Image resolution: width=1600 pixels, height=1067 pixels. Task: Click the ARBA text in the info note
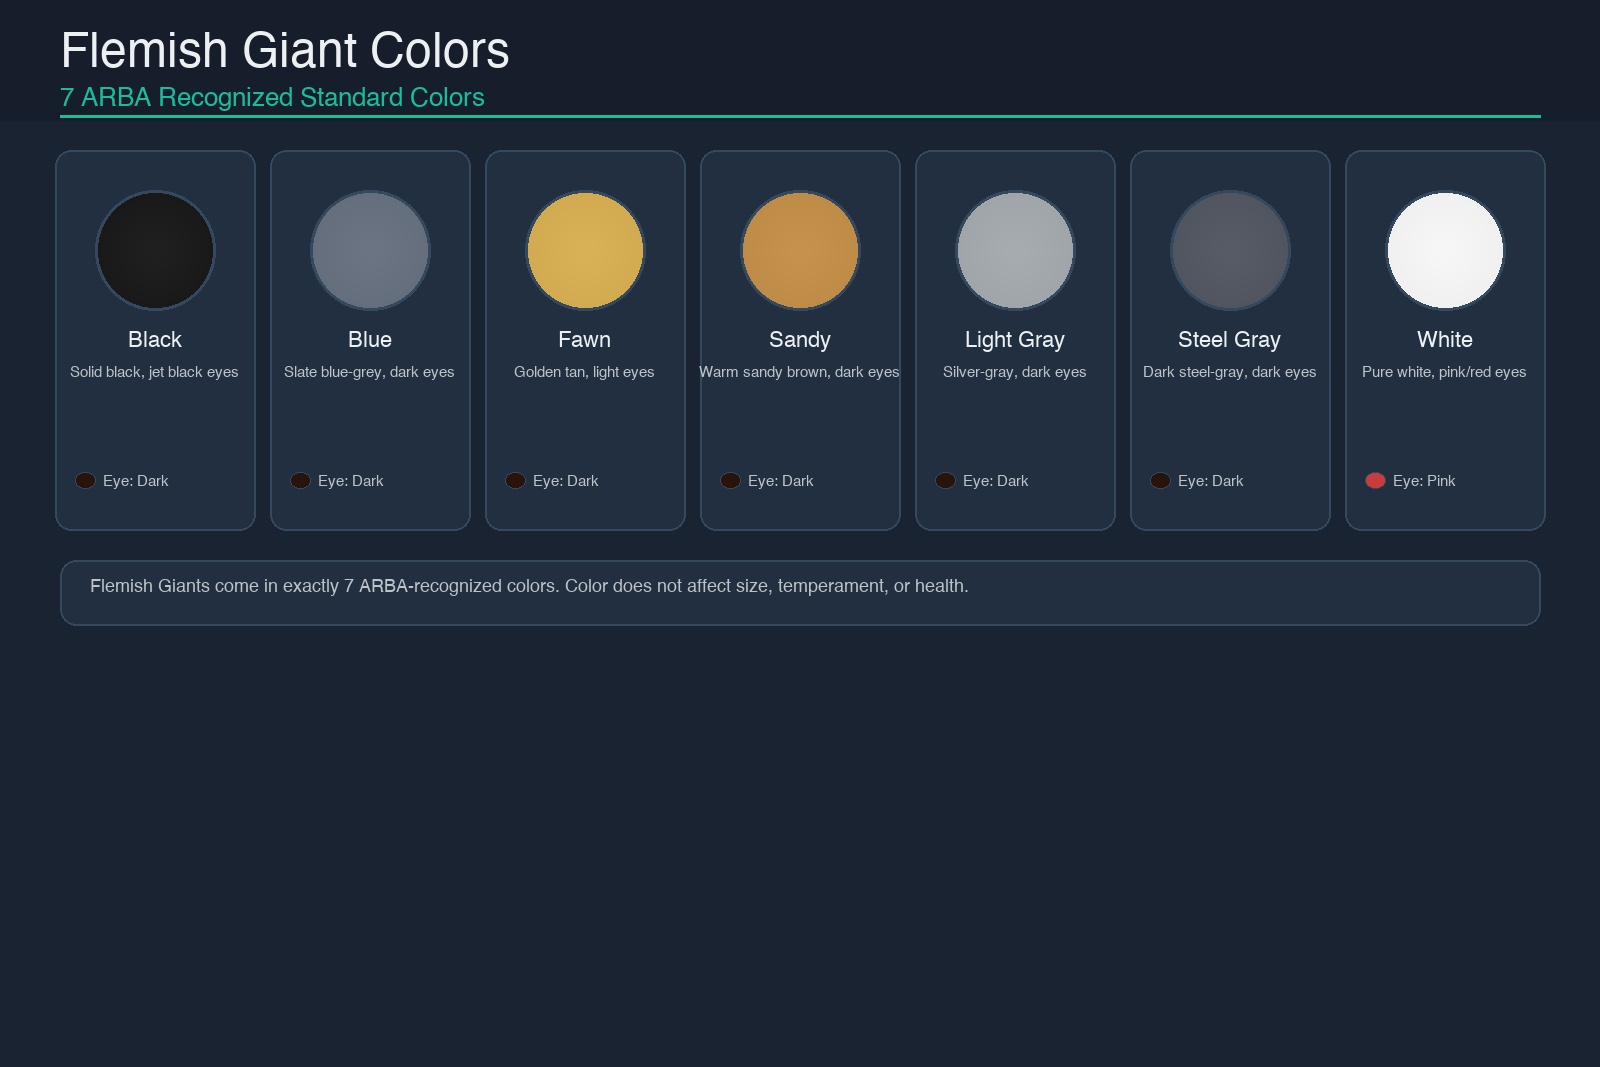pyautogui.click(x=385, y=586)
